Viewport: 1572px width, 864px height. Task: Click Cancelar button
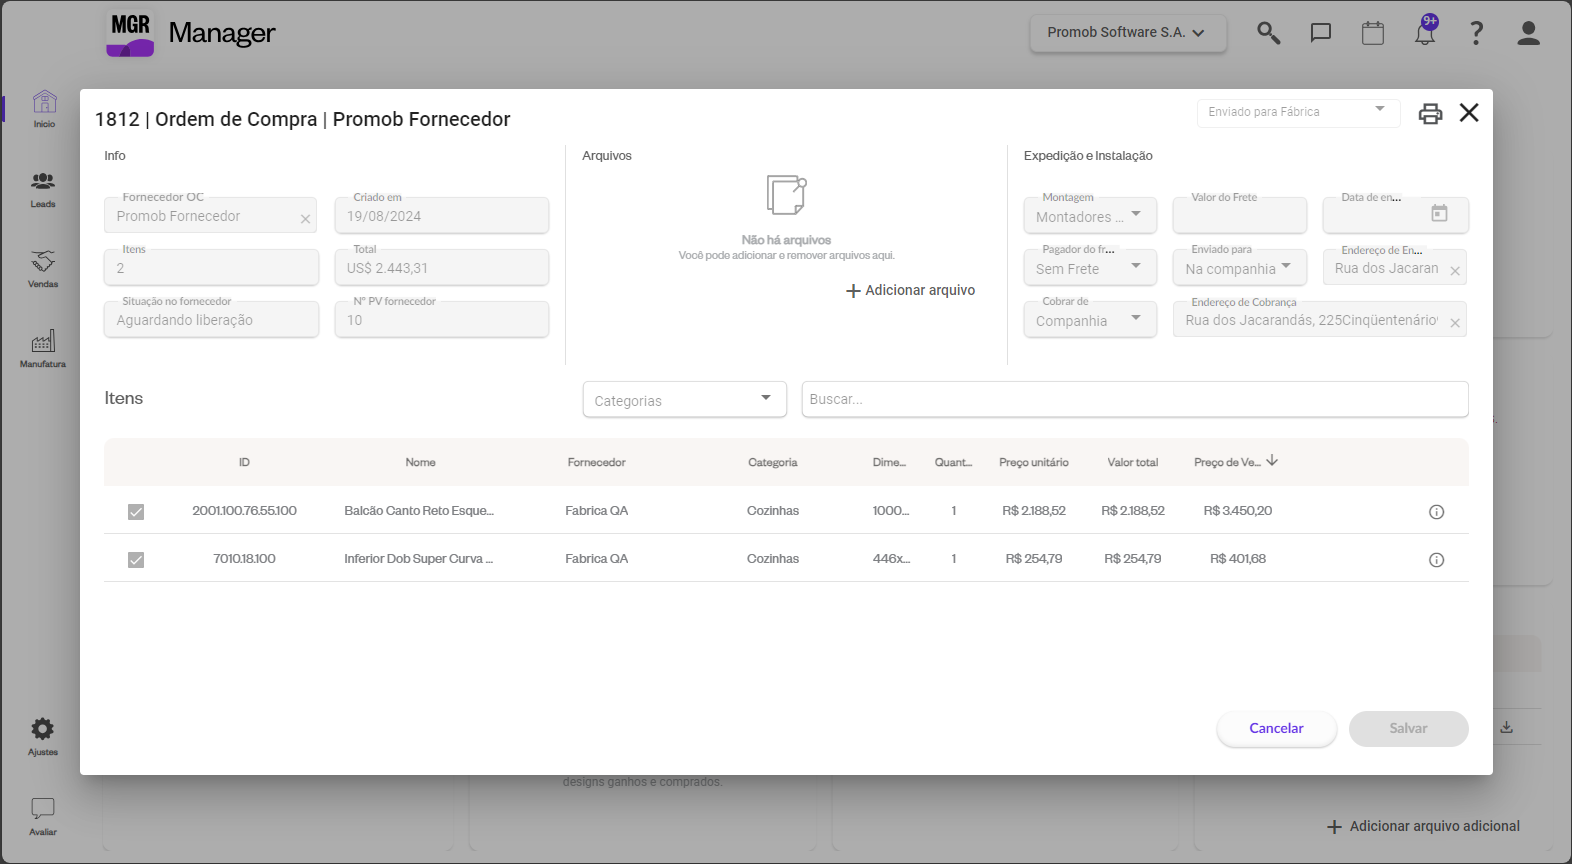click(x=1276, y=728)
